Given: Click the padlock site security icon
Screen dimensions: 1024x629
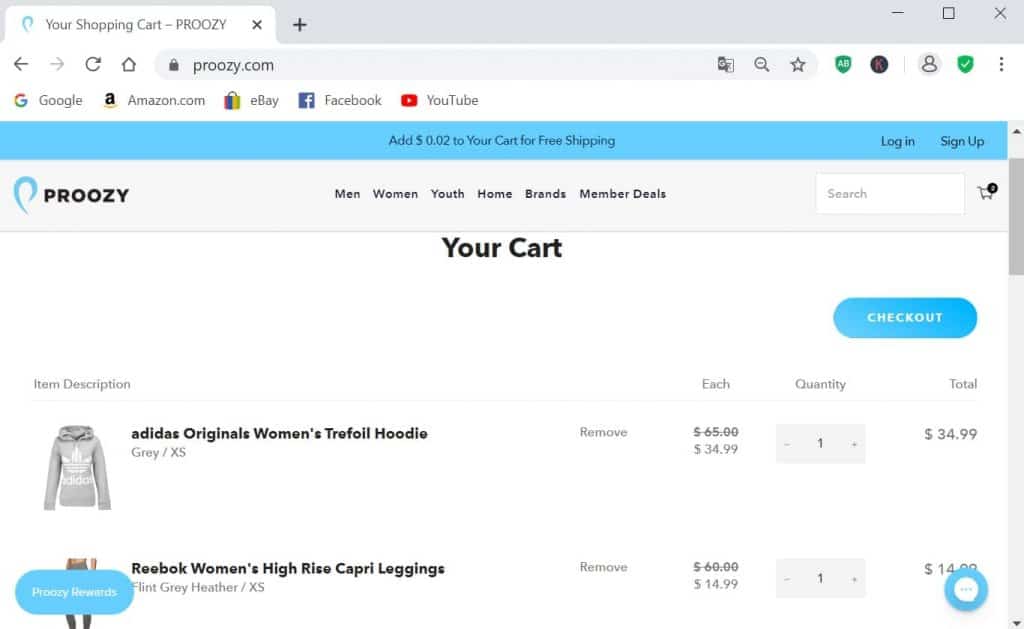Looking at the screenshot, I should [173, 65].
